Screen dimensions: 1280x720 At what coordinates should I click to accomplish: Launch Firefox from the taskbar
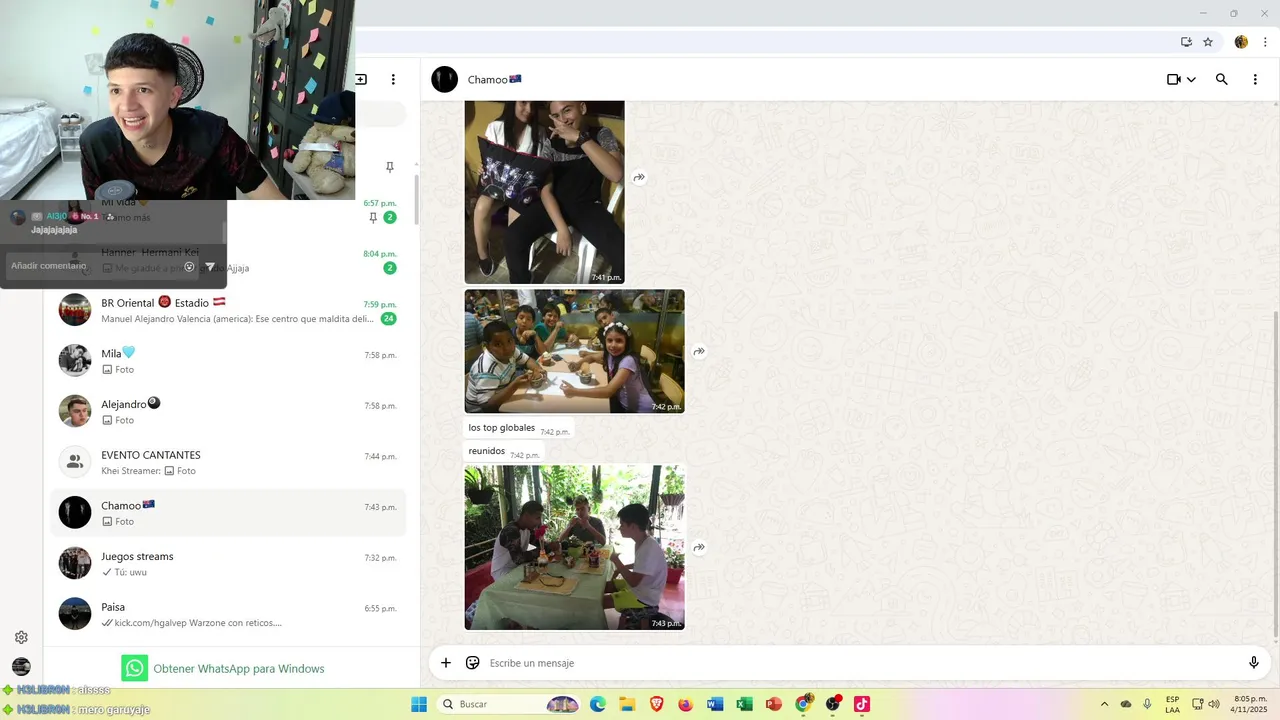(x=685, y=704)
